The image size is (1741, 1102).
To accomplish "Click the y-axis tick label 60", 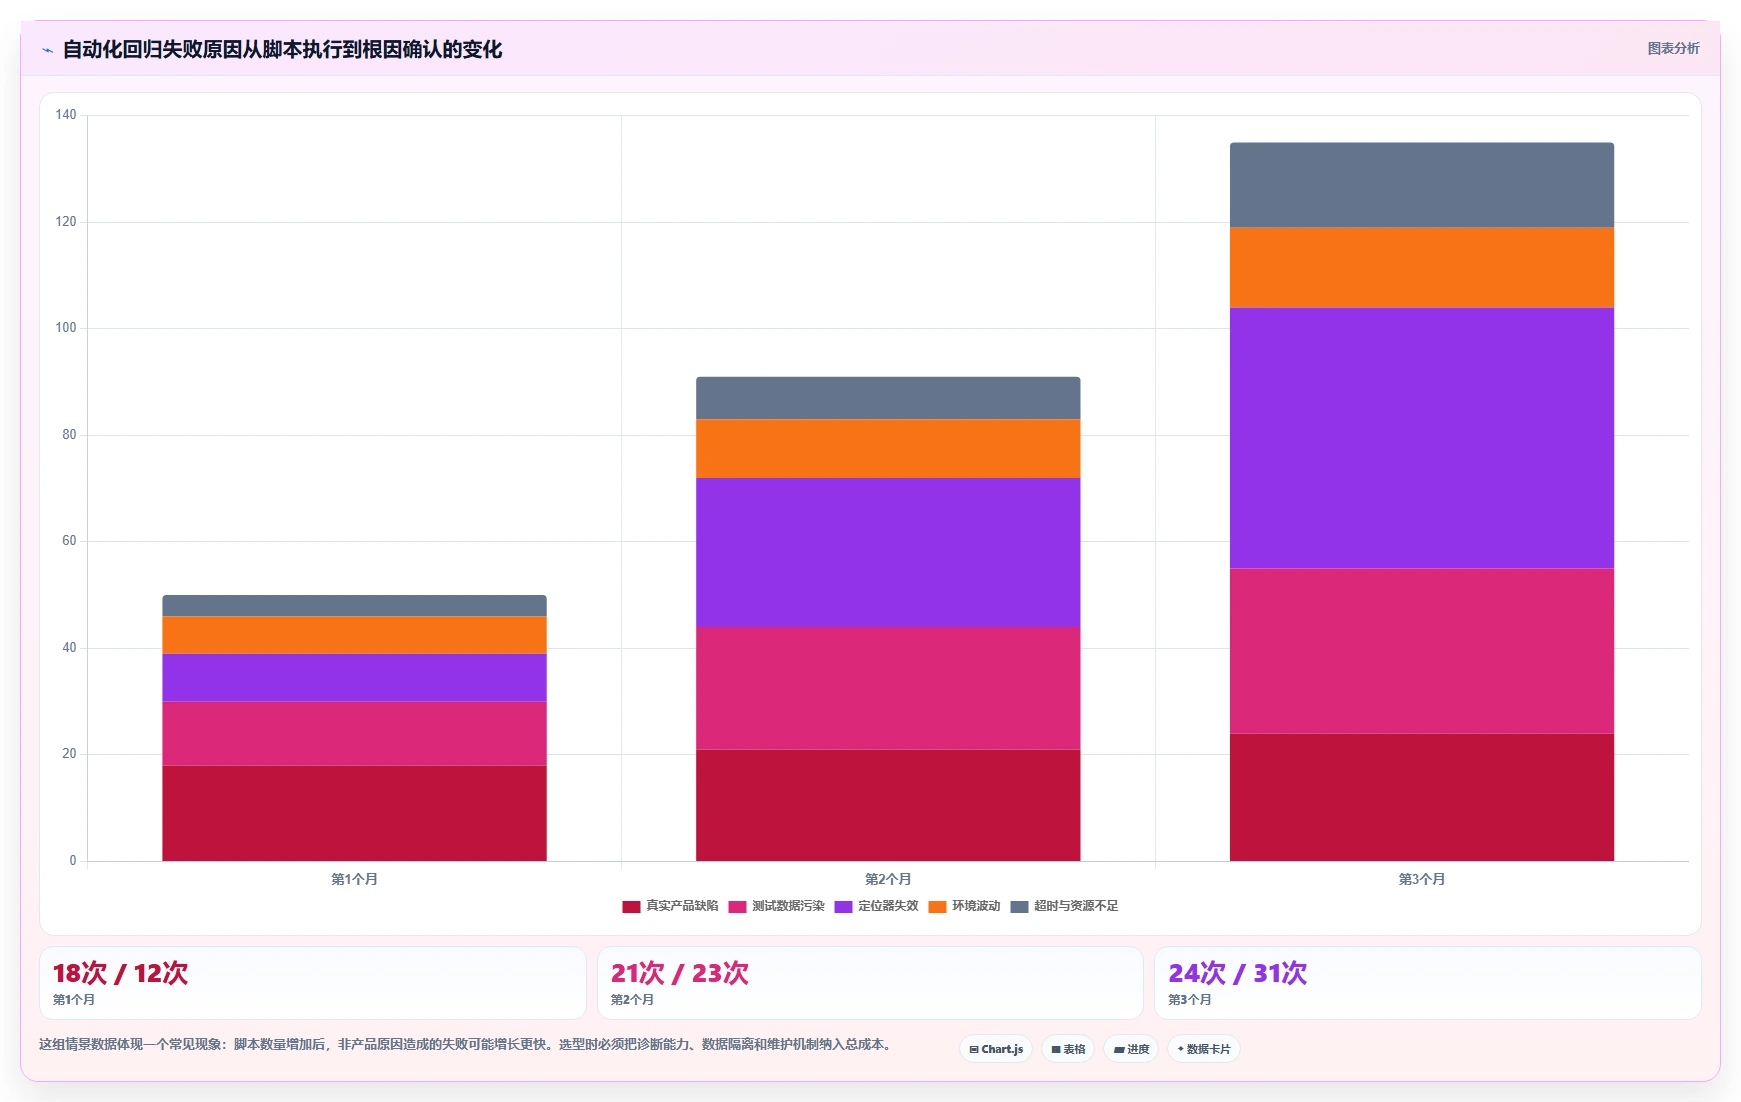I will coord(69,541).
